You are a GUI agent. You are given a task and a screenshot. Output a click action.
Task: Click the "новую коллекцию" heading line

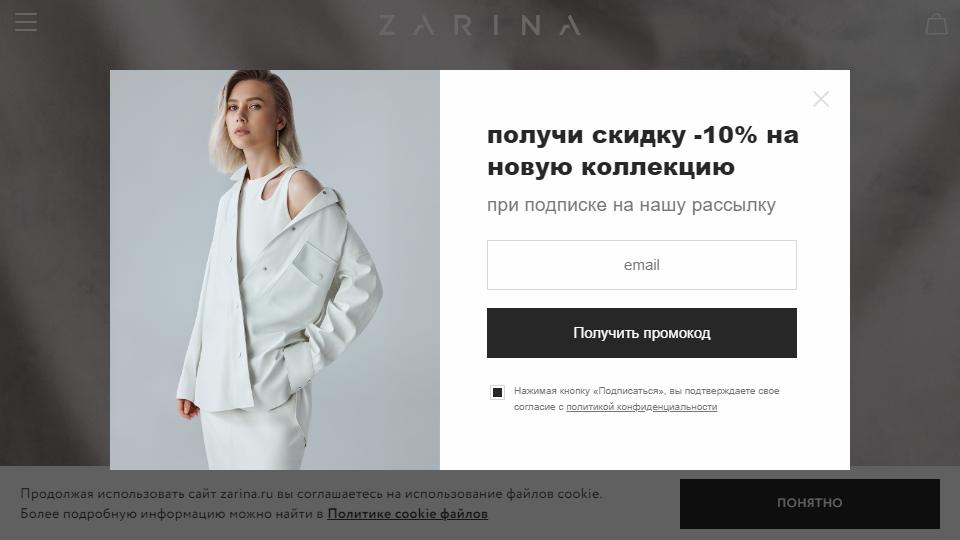(611, 167)
